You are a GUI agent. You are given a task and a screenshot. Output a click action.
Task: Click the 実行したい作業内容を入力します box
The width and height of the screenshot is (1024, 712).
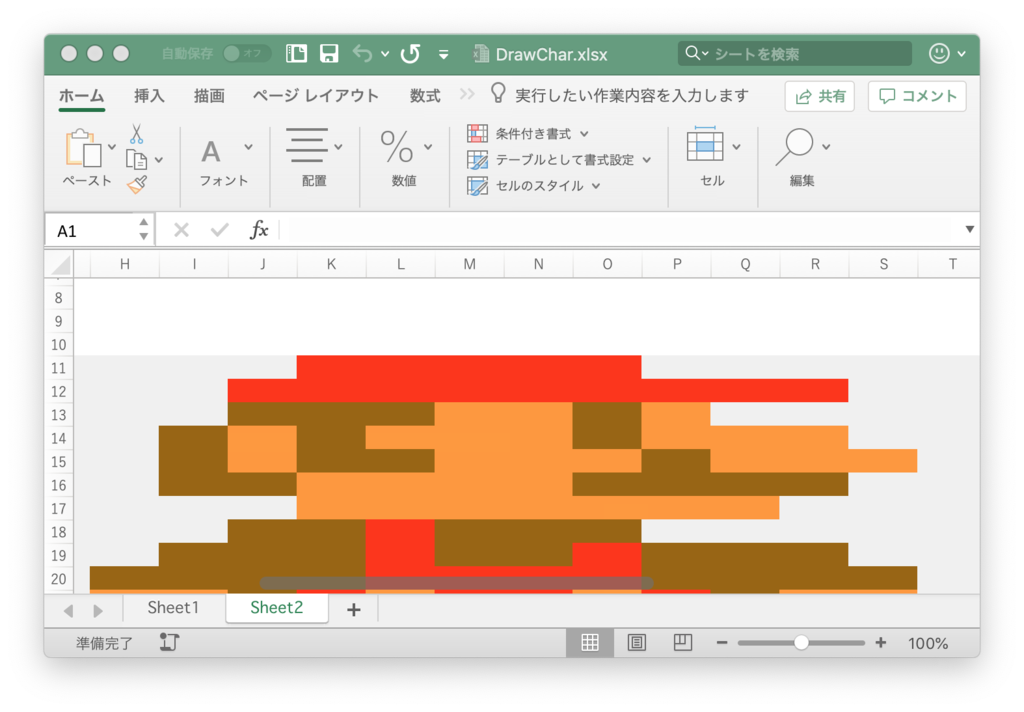click(x=632, y=96)
